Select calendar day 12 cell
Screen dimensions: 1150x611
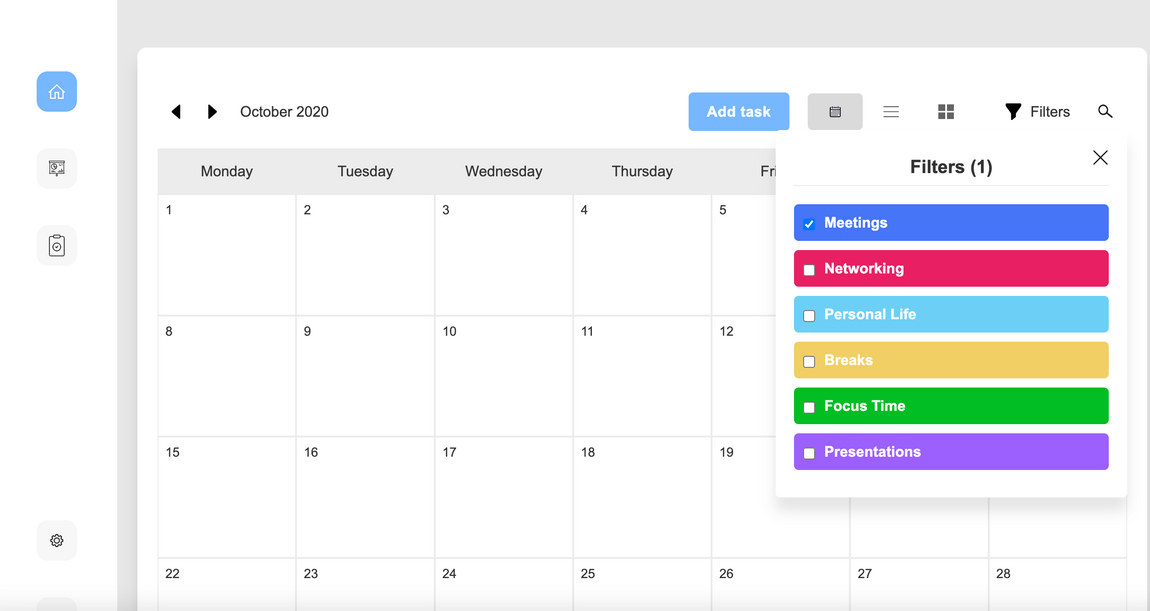pyautogui.click(x=744, y=376)
